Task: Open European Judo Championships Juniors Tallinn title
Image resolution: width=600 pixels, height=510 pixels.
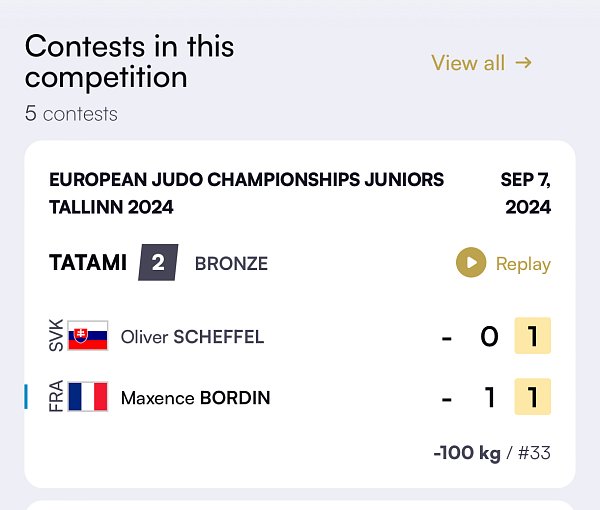Action: (x=246, y=193)
